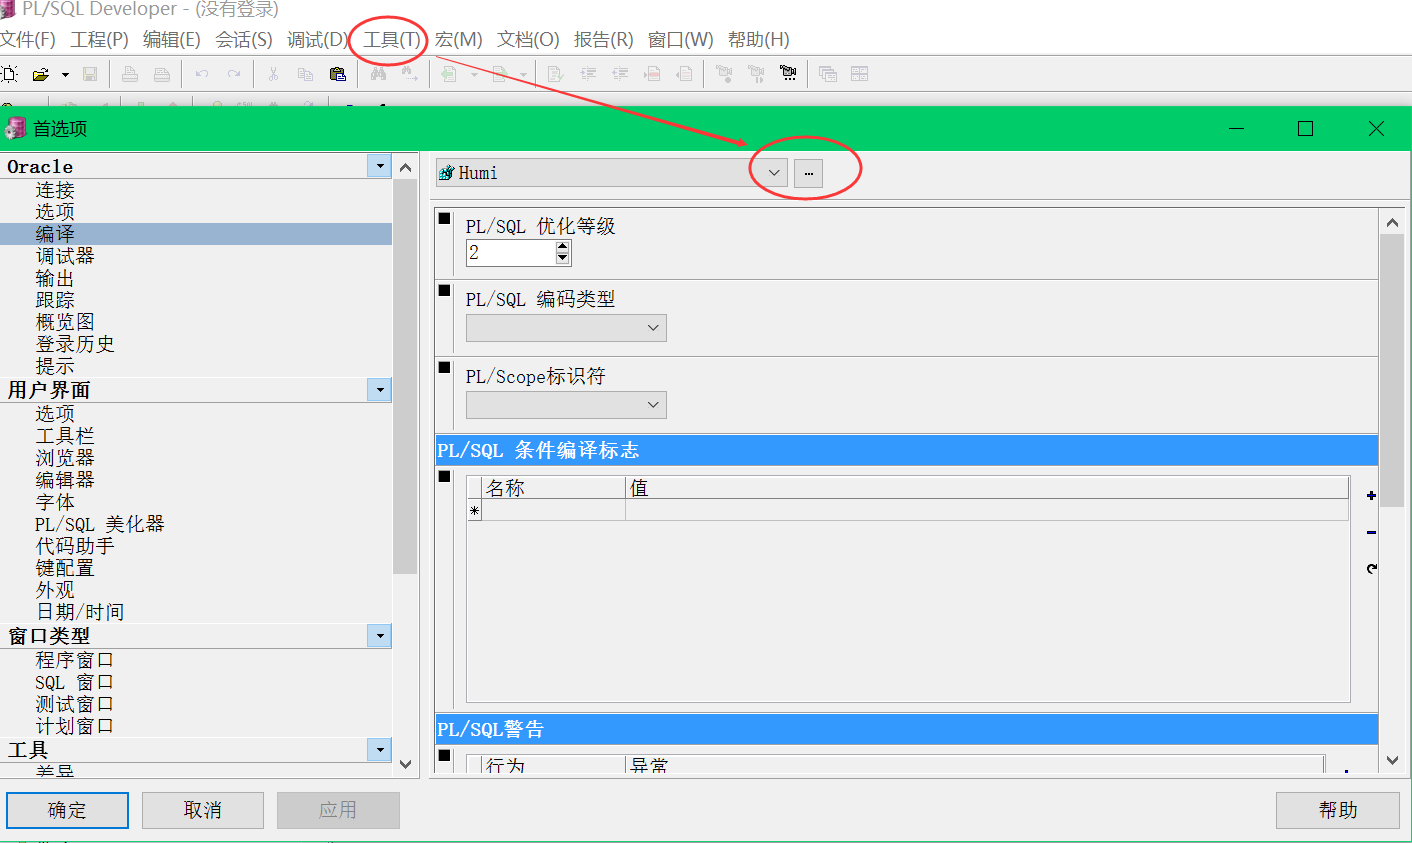Click the Uncomment selection icon

[684, 74]
